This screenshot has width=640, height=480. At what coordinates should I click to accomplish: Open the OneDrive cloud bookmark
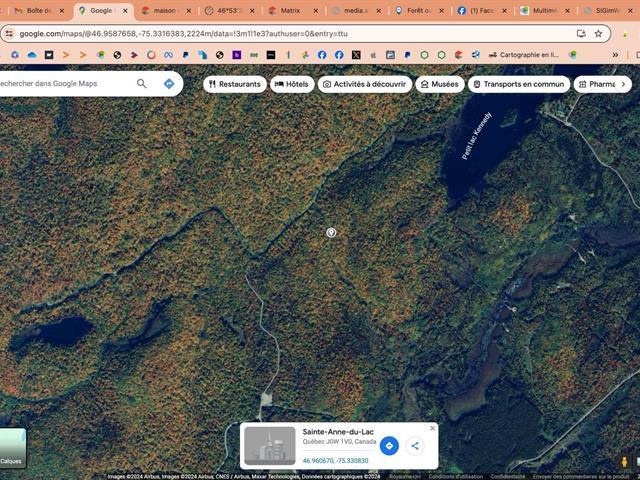[x=32, y=55]
